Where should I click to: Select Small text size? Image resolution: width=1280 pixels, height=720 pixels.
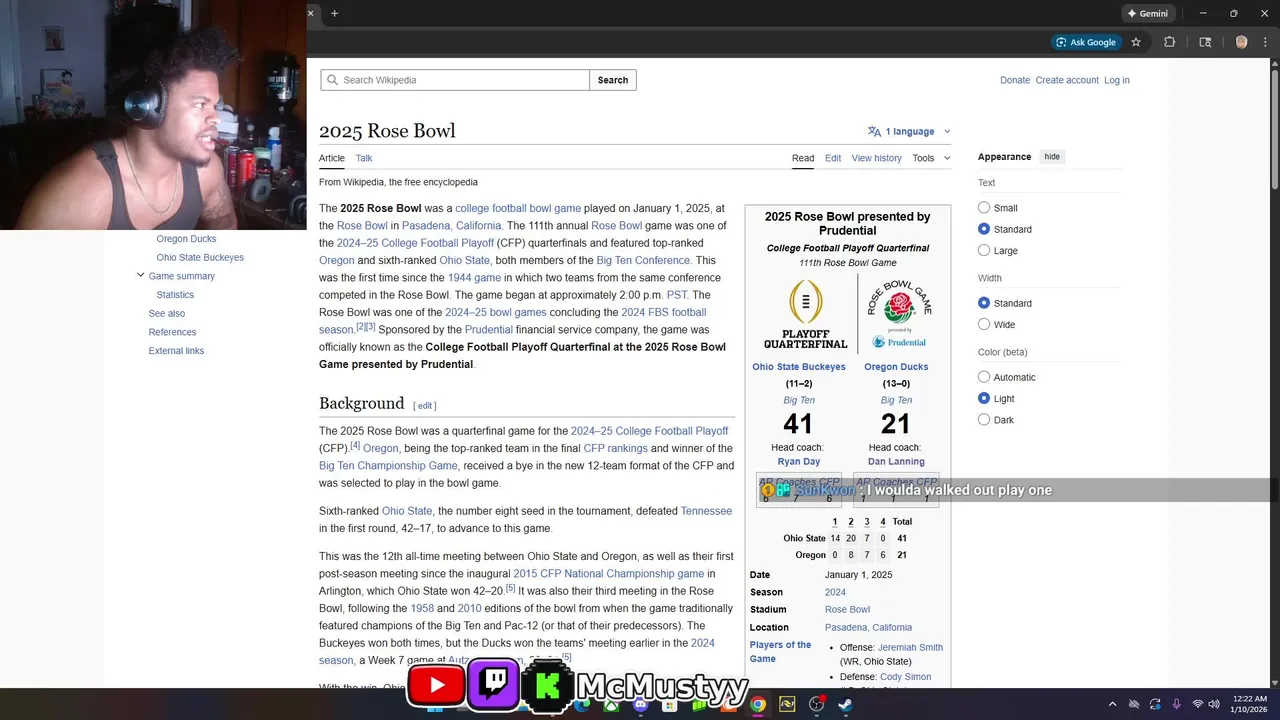(984, 208)
